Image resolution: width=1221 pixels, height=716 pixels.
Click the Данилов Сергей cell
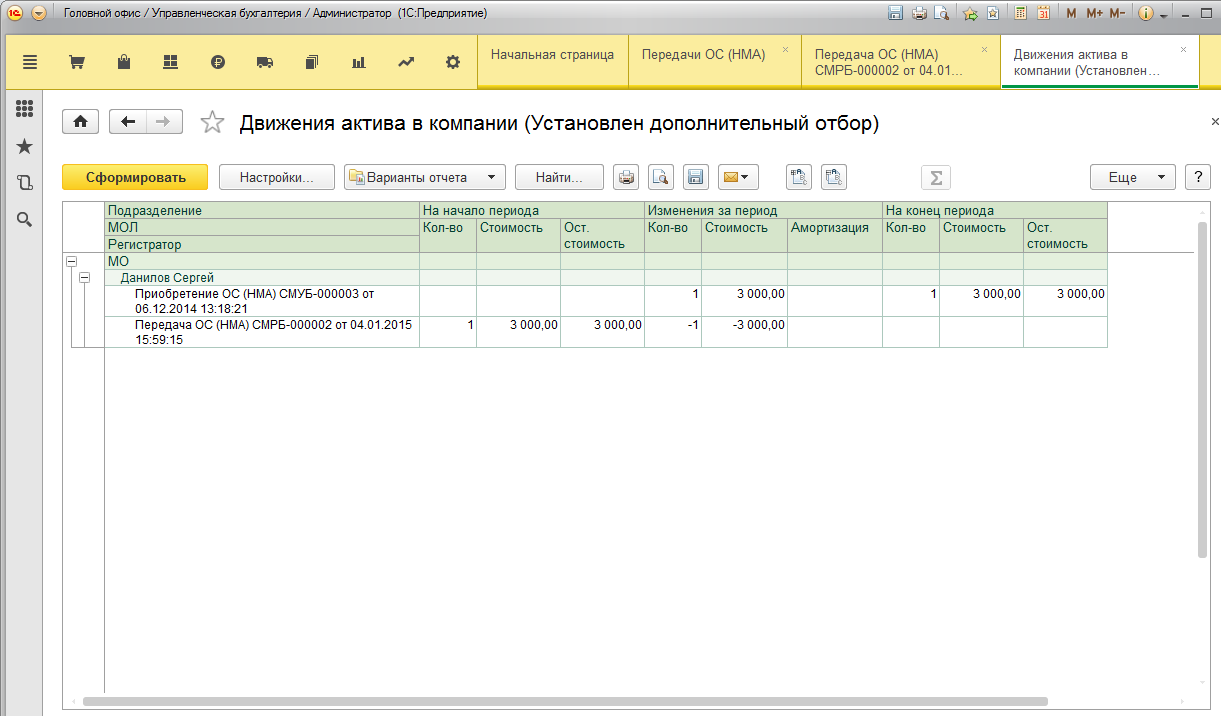pyautogui.click(x=262, y=277)
